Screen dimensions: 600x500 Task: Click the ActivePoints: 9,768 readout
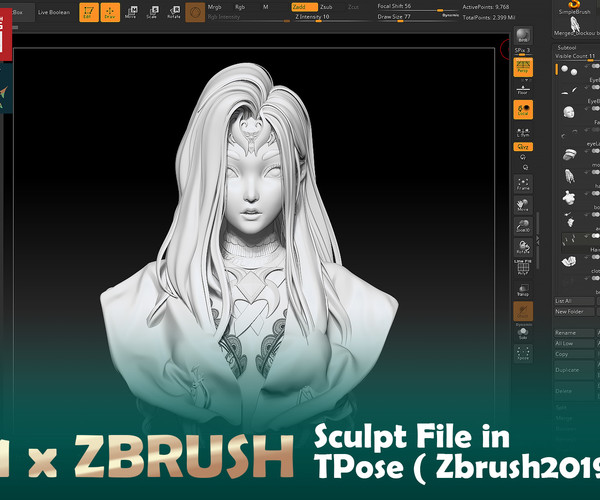(486, 7)
